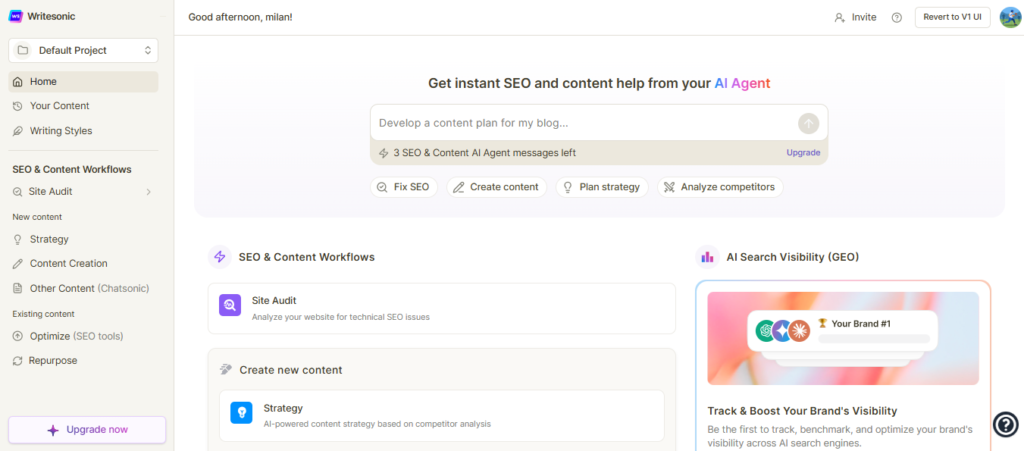Click the Content Creation pencil icon

click(18, 264)
